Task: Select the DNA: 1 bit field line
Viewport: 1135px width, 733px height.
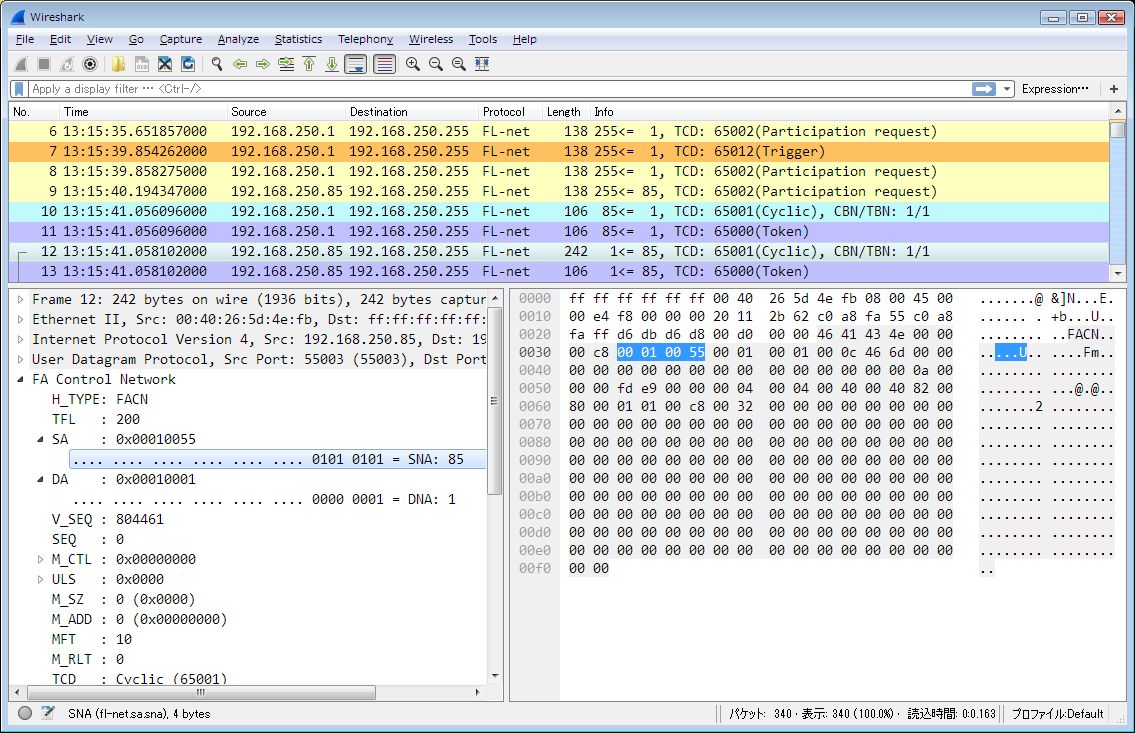Action: click(x=264, y=499)
